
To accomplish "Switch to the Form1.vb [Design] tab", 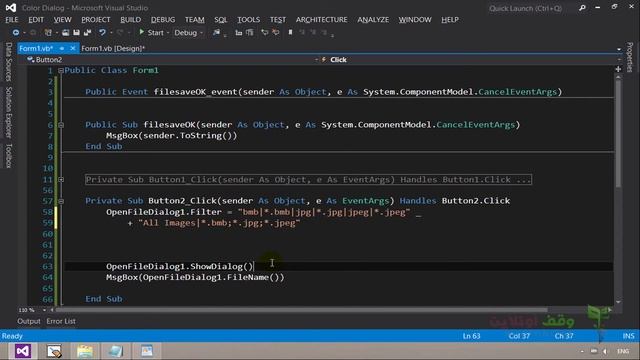I will coord(113,48).
